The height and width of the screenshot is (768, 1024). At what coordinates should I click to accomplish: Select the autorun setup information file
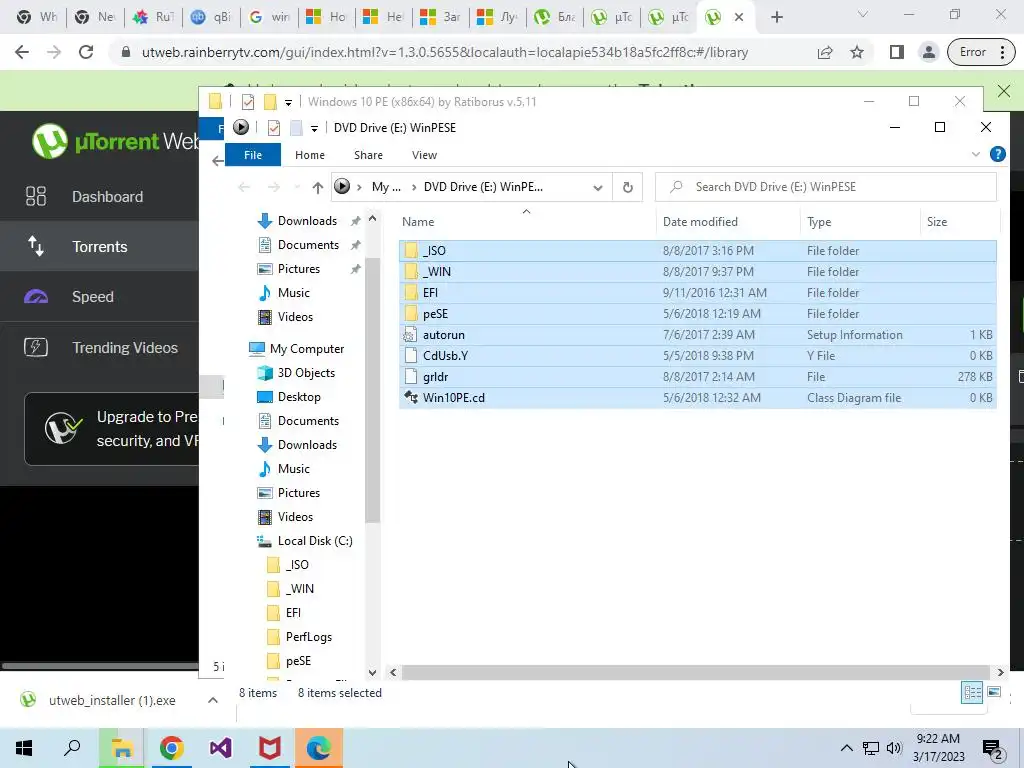[697, 334]
